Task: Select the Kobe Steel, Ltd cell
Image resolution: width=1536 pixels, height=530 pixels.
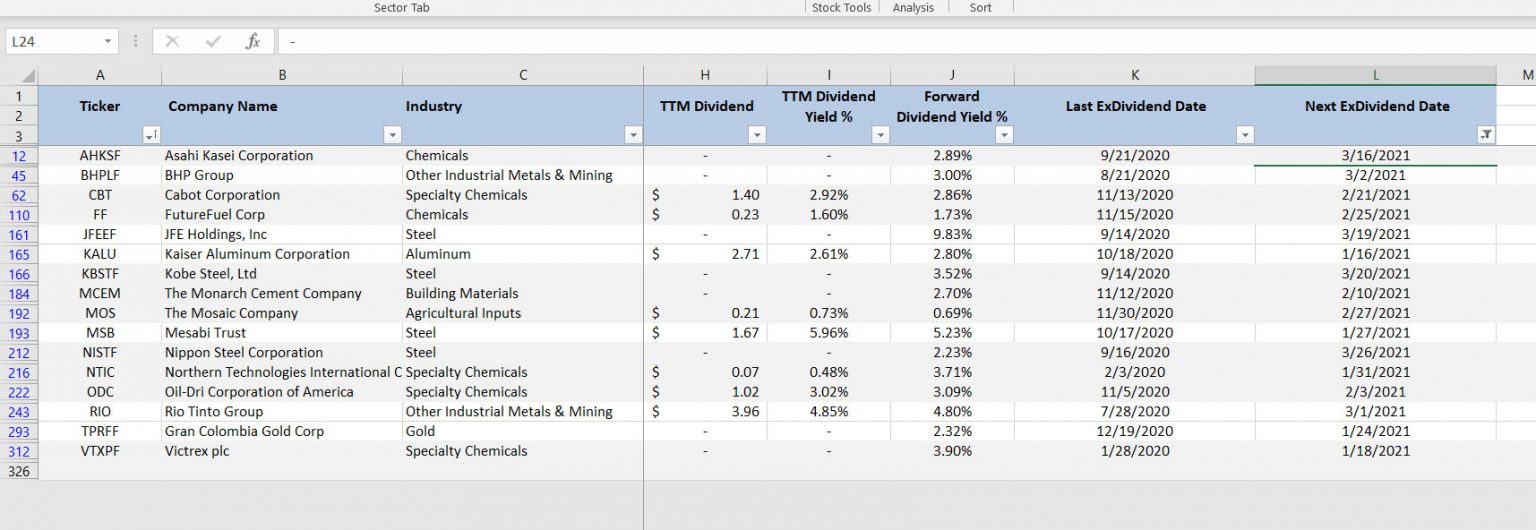Action: (x=282, y=273)
